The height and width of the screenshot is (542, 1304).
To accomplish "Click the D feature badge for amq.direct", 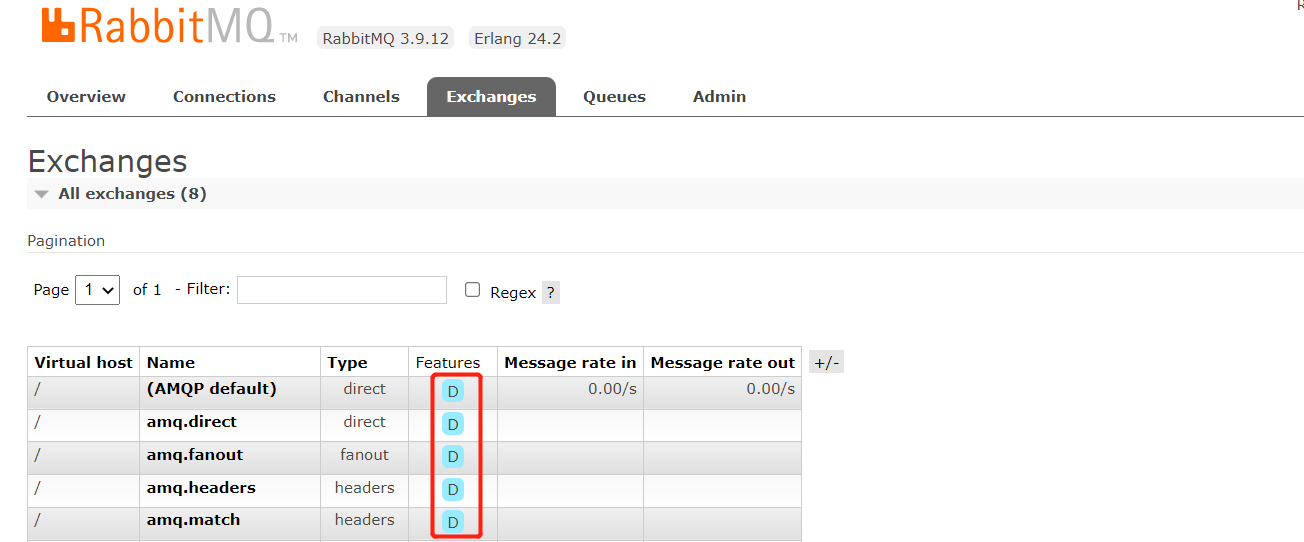I will tap(453, 424).
